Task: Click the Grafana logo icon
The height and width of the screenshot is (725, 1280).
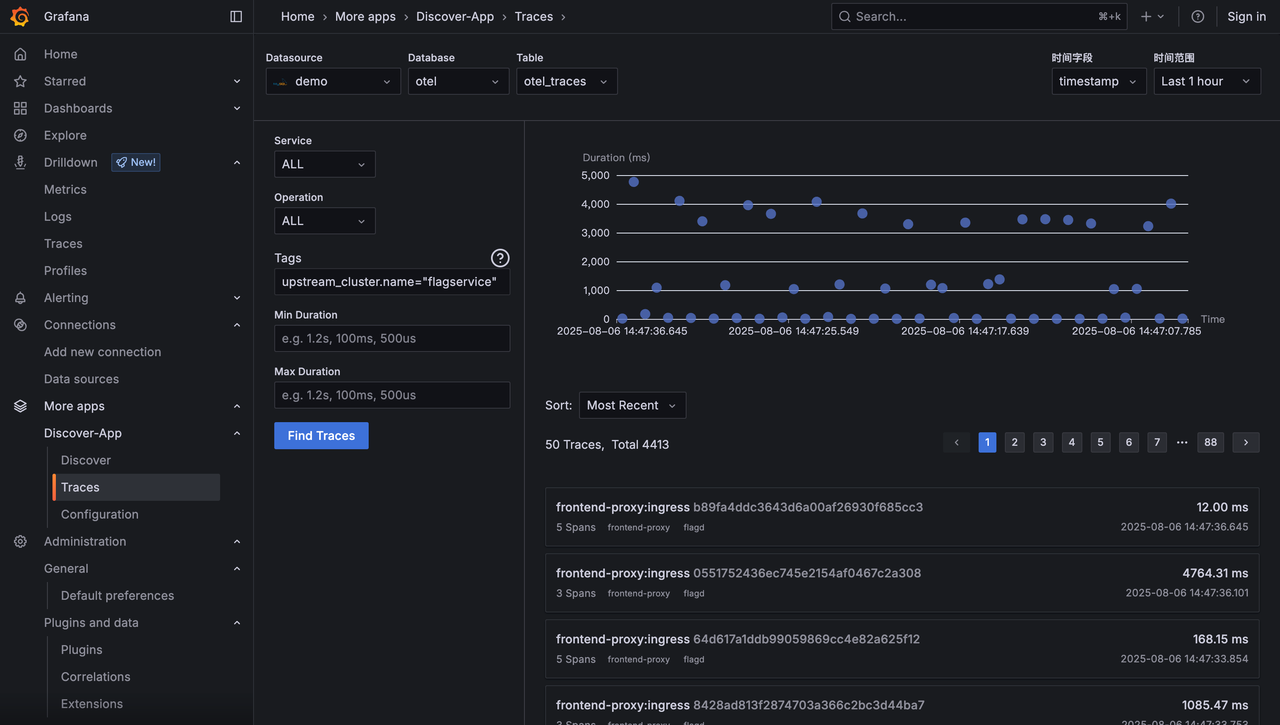Action: [x=20, y=16]
